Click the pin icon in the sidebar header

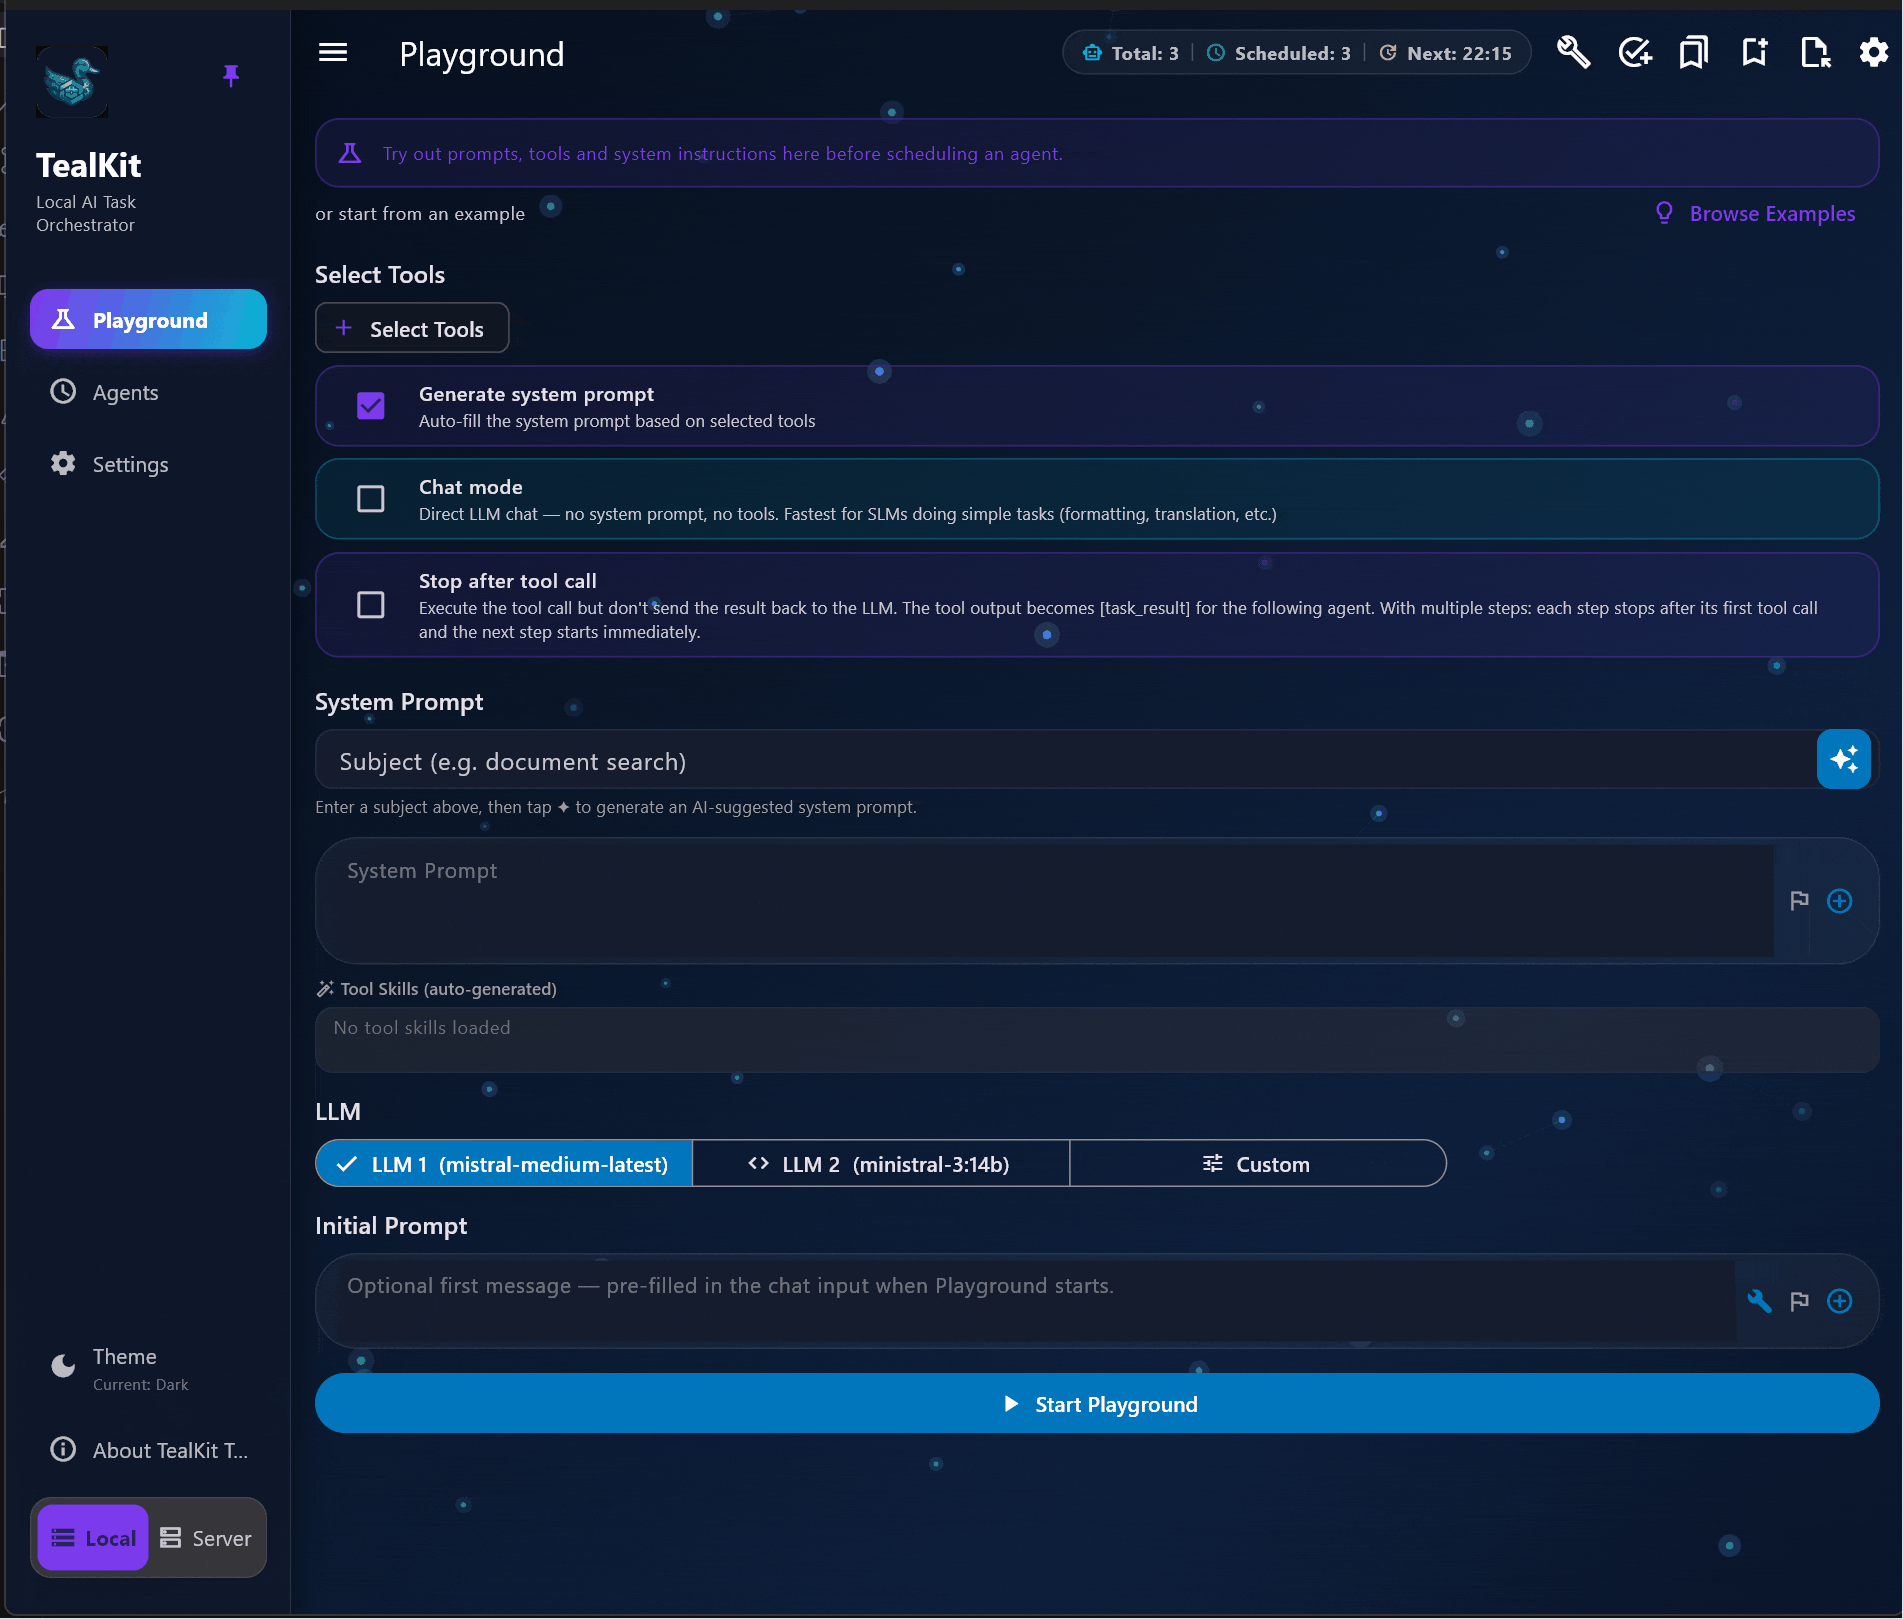[231, 76]
